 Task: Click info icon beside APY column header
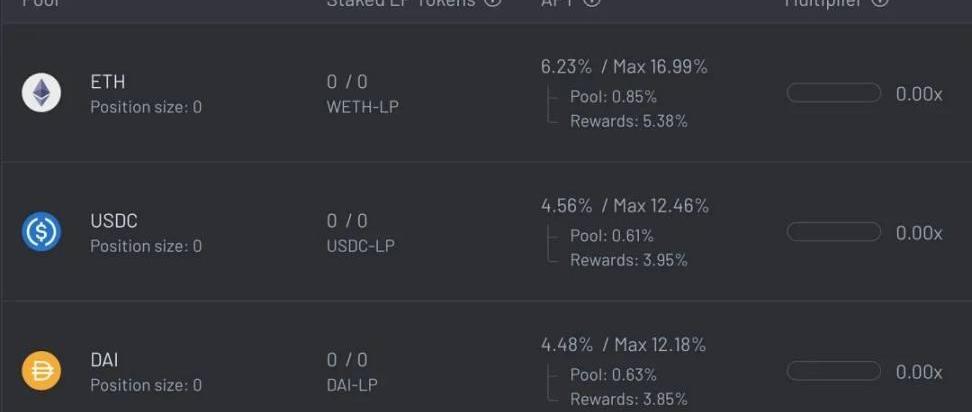point(592,3)
